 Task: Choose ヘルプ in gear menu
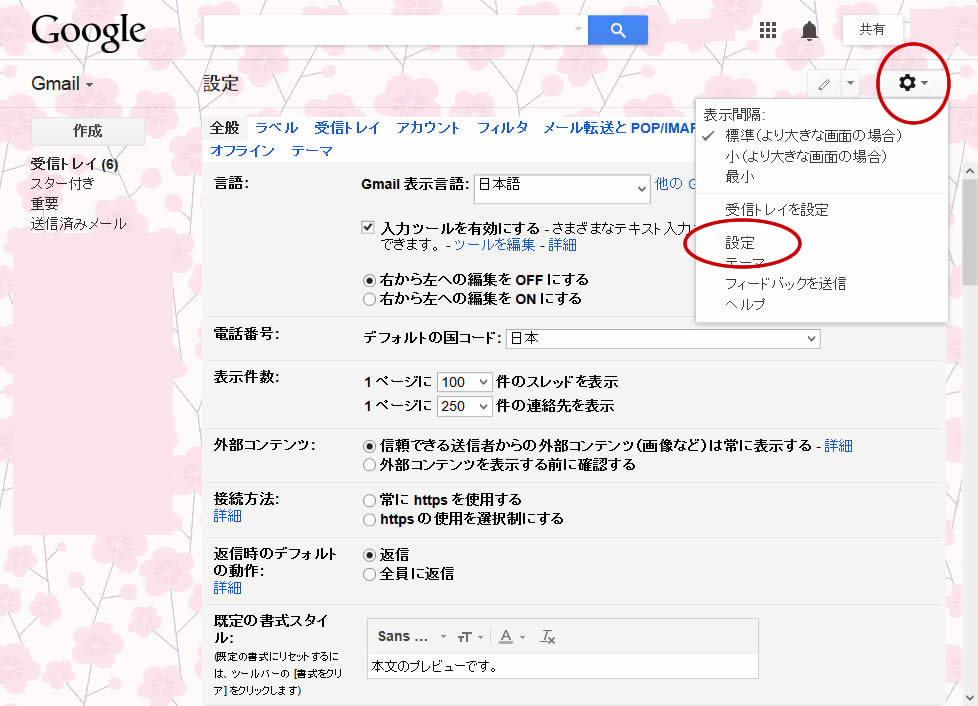click(x=745, y=304)
